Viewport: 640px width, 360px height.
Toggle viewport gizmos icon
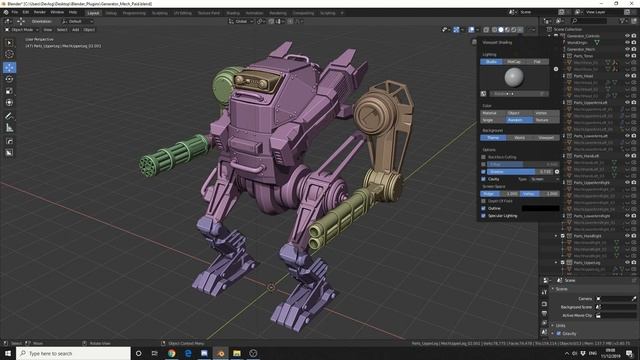tap(456, 30)
